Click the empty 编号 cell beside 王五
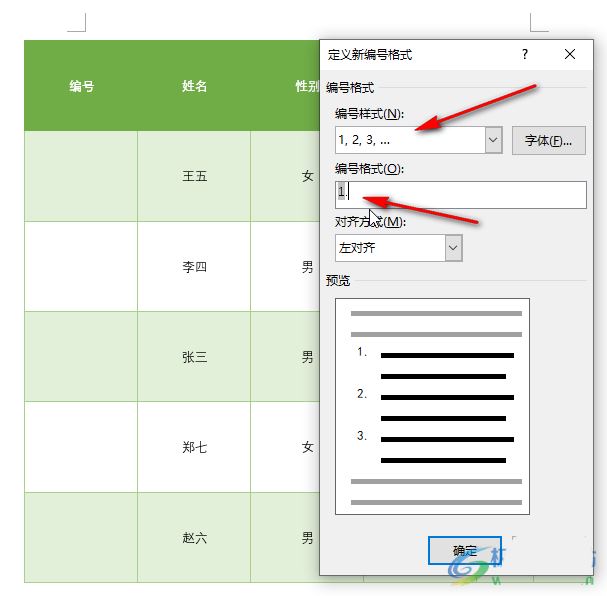 click(82, 176)
